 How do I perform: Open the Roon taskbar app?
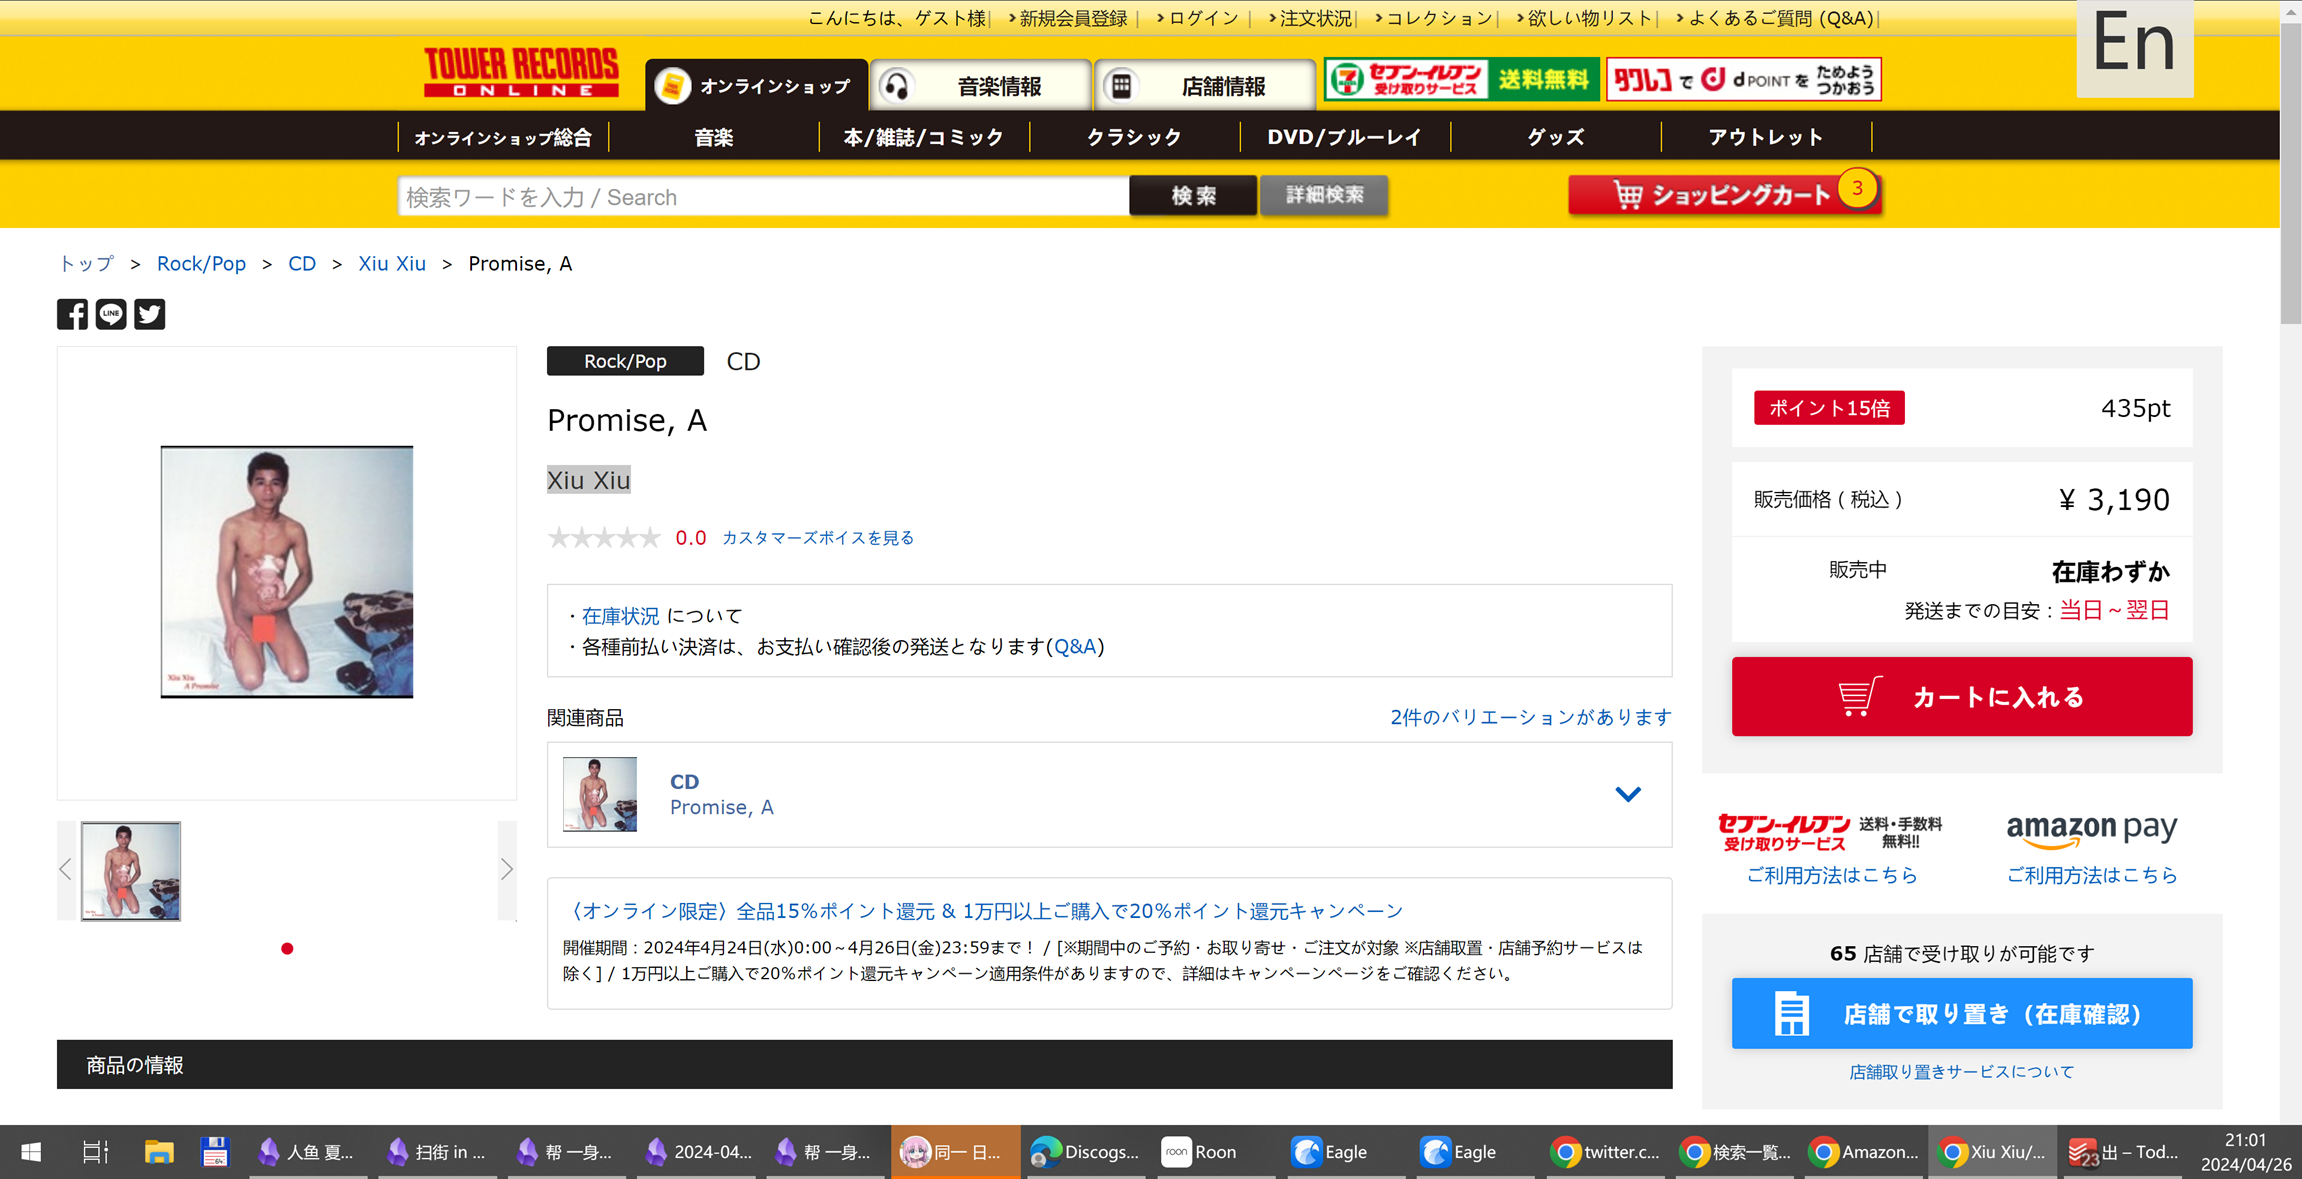(x=1201, y=1152)
